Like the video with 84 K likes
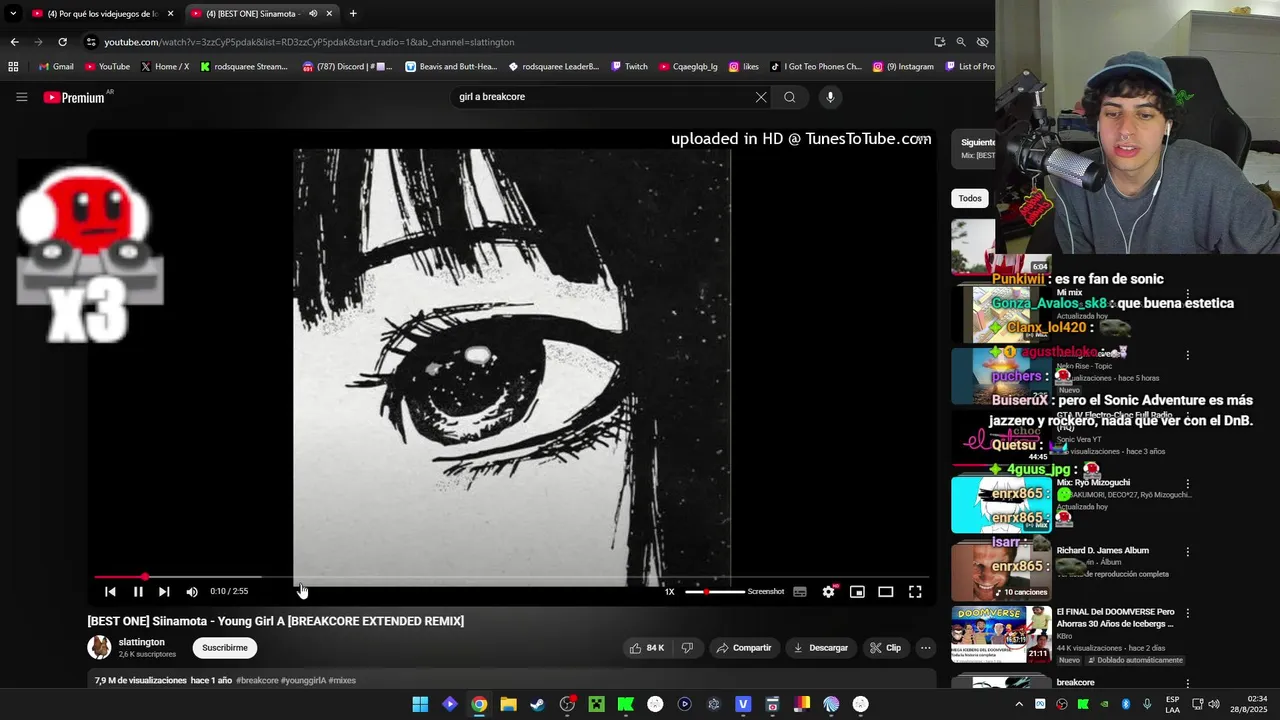The height and width of the screenshot is (720, 1280). point(646,648)
